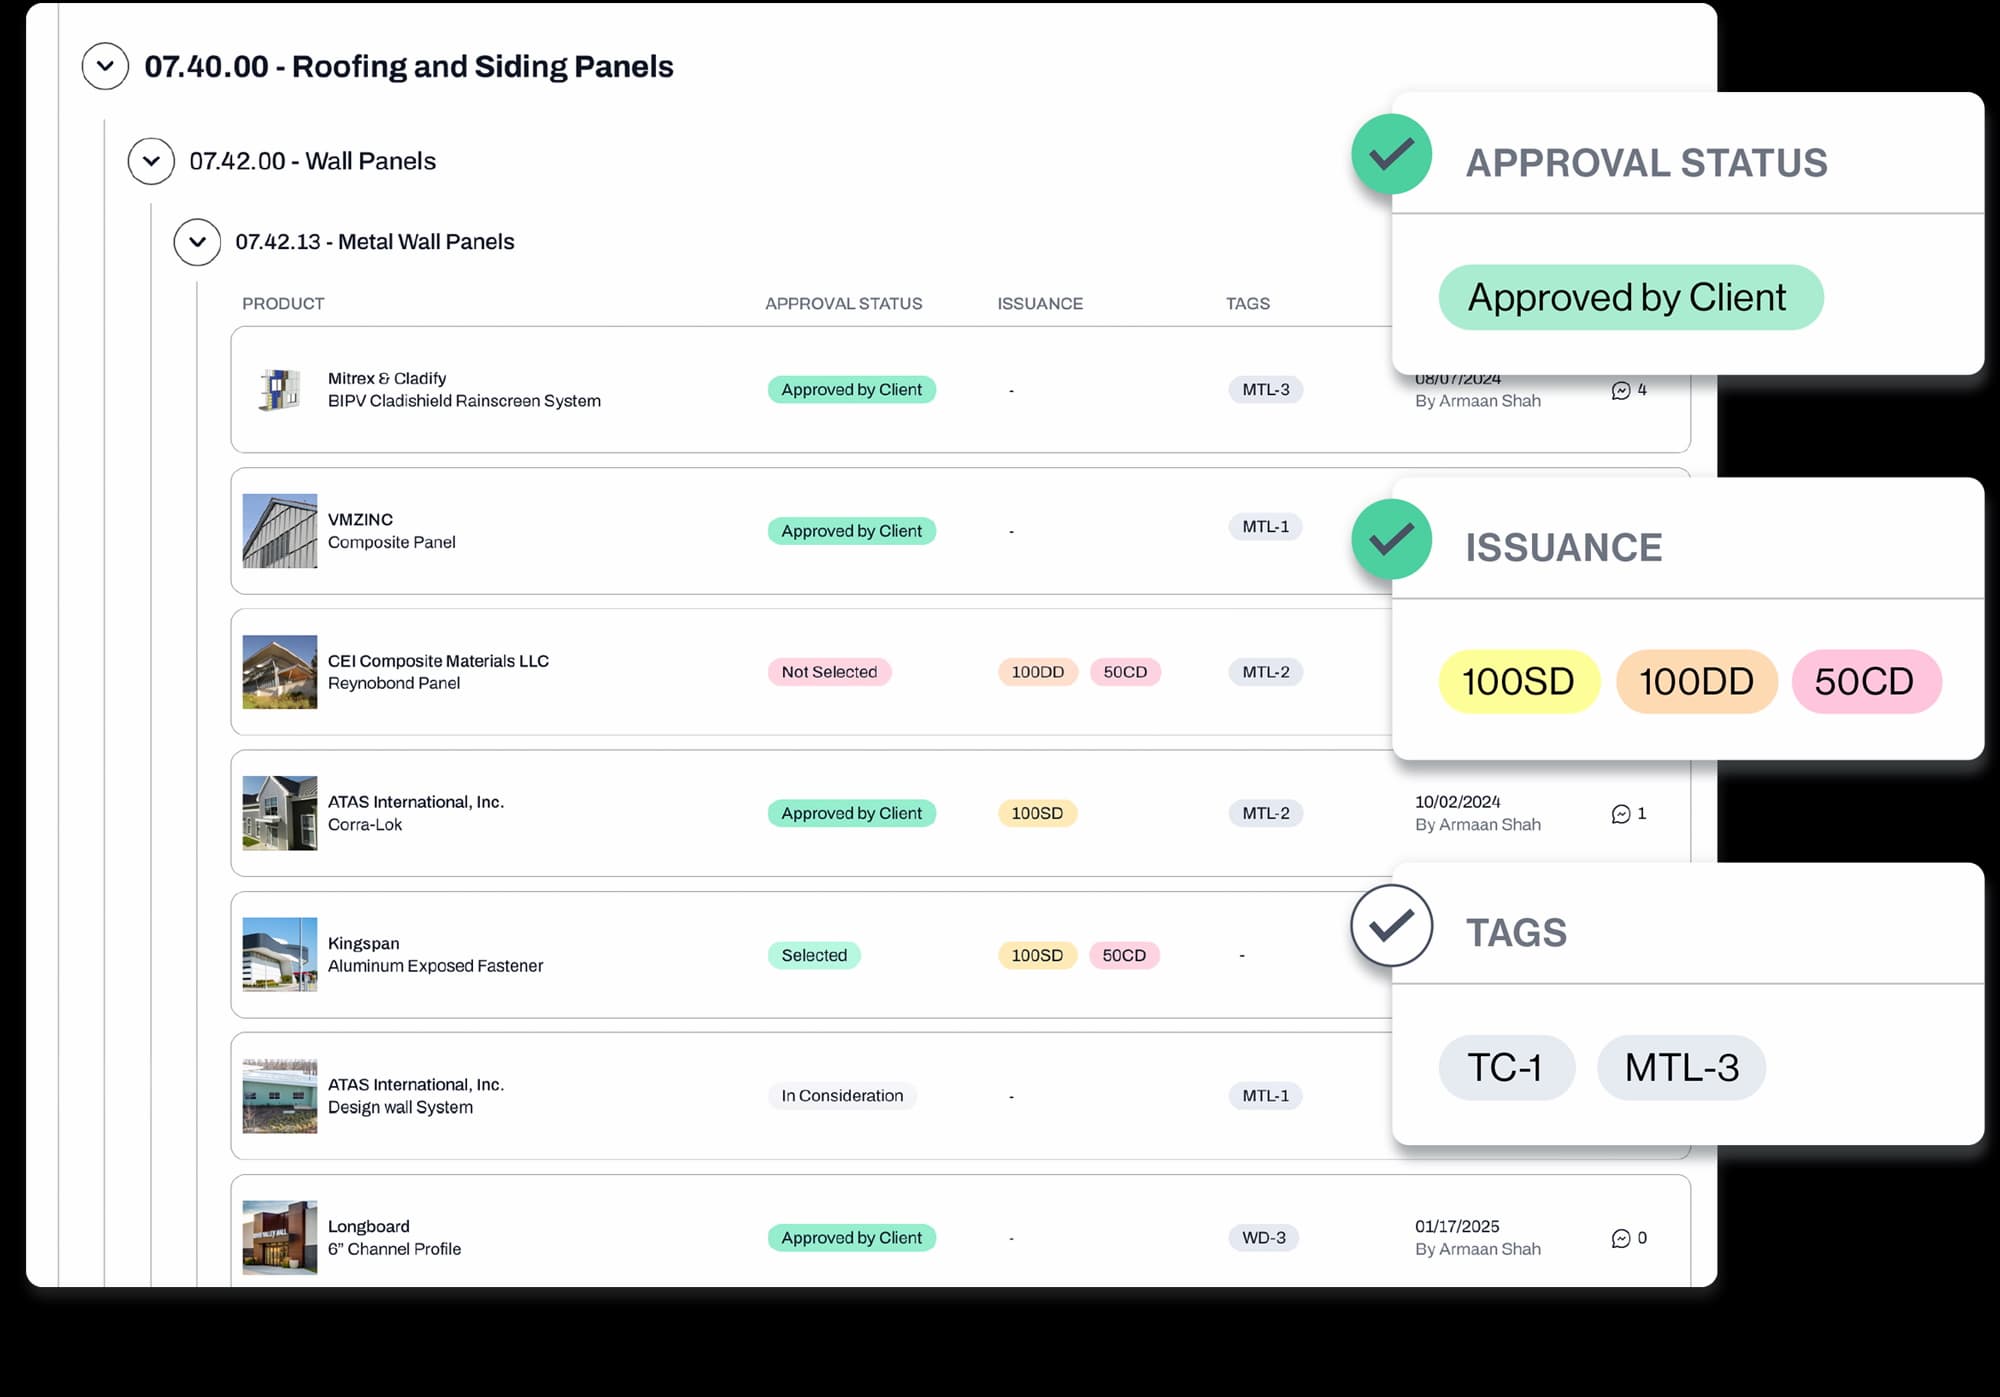Click the MTL-3 tag in Tags panel
This screenshot has width=2000, height=1397.
(1681, 1068)
